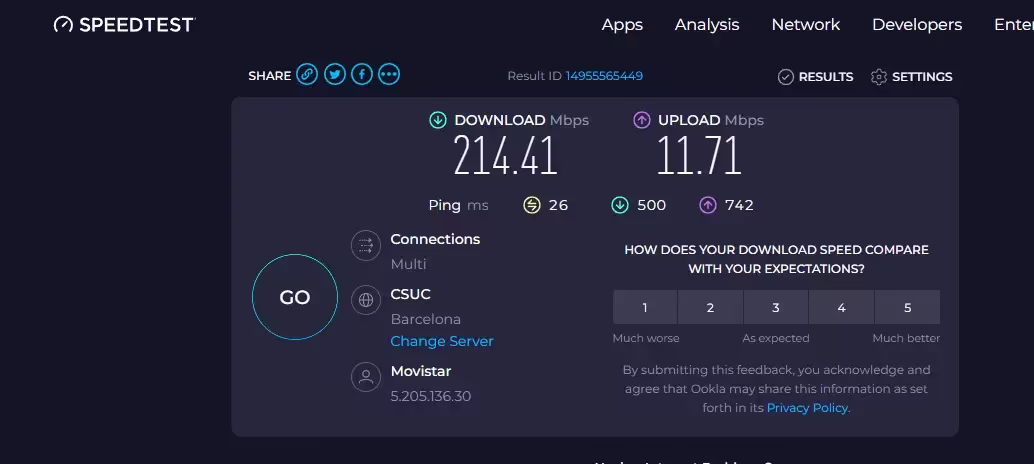
Task: Click the idle ping value 26
Action: [558, 206]
